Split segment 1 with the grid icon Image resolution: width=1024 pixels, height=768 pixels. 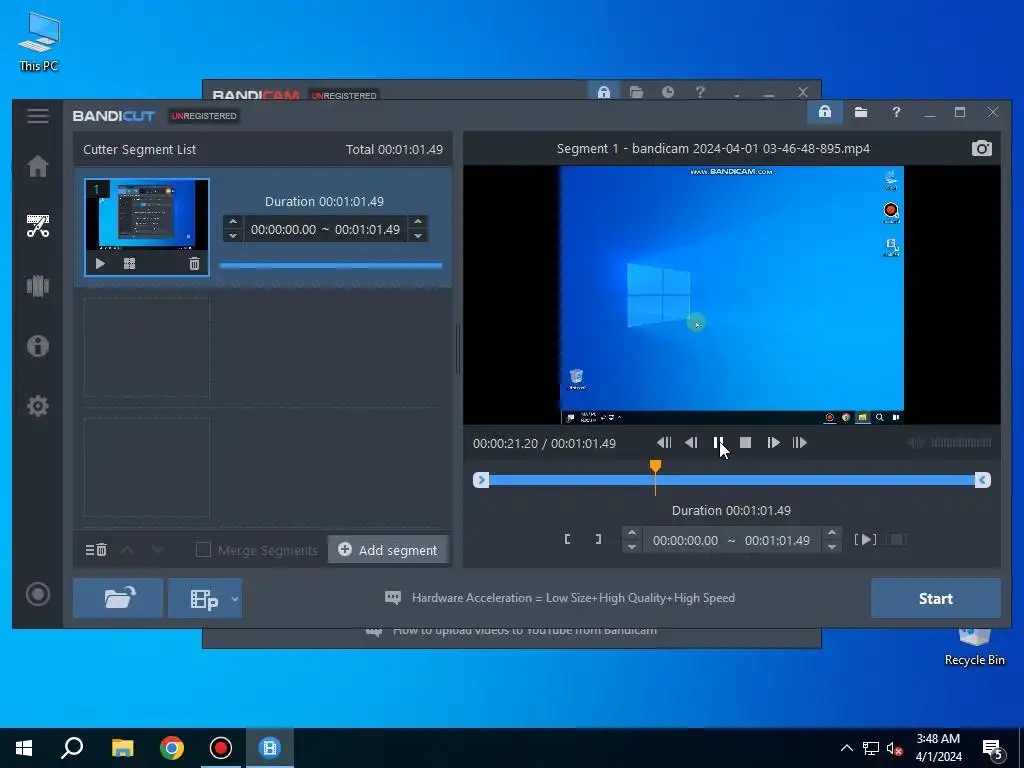tap(129, 264)
